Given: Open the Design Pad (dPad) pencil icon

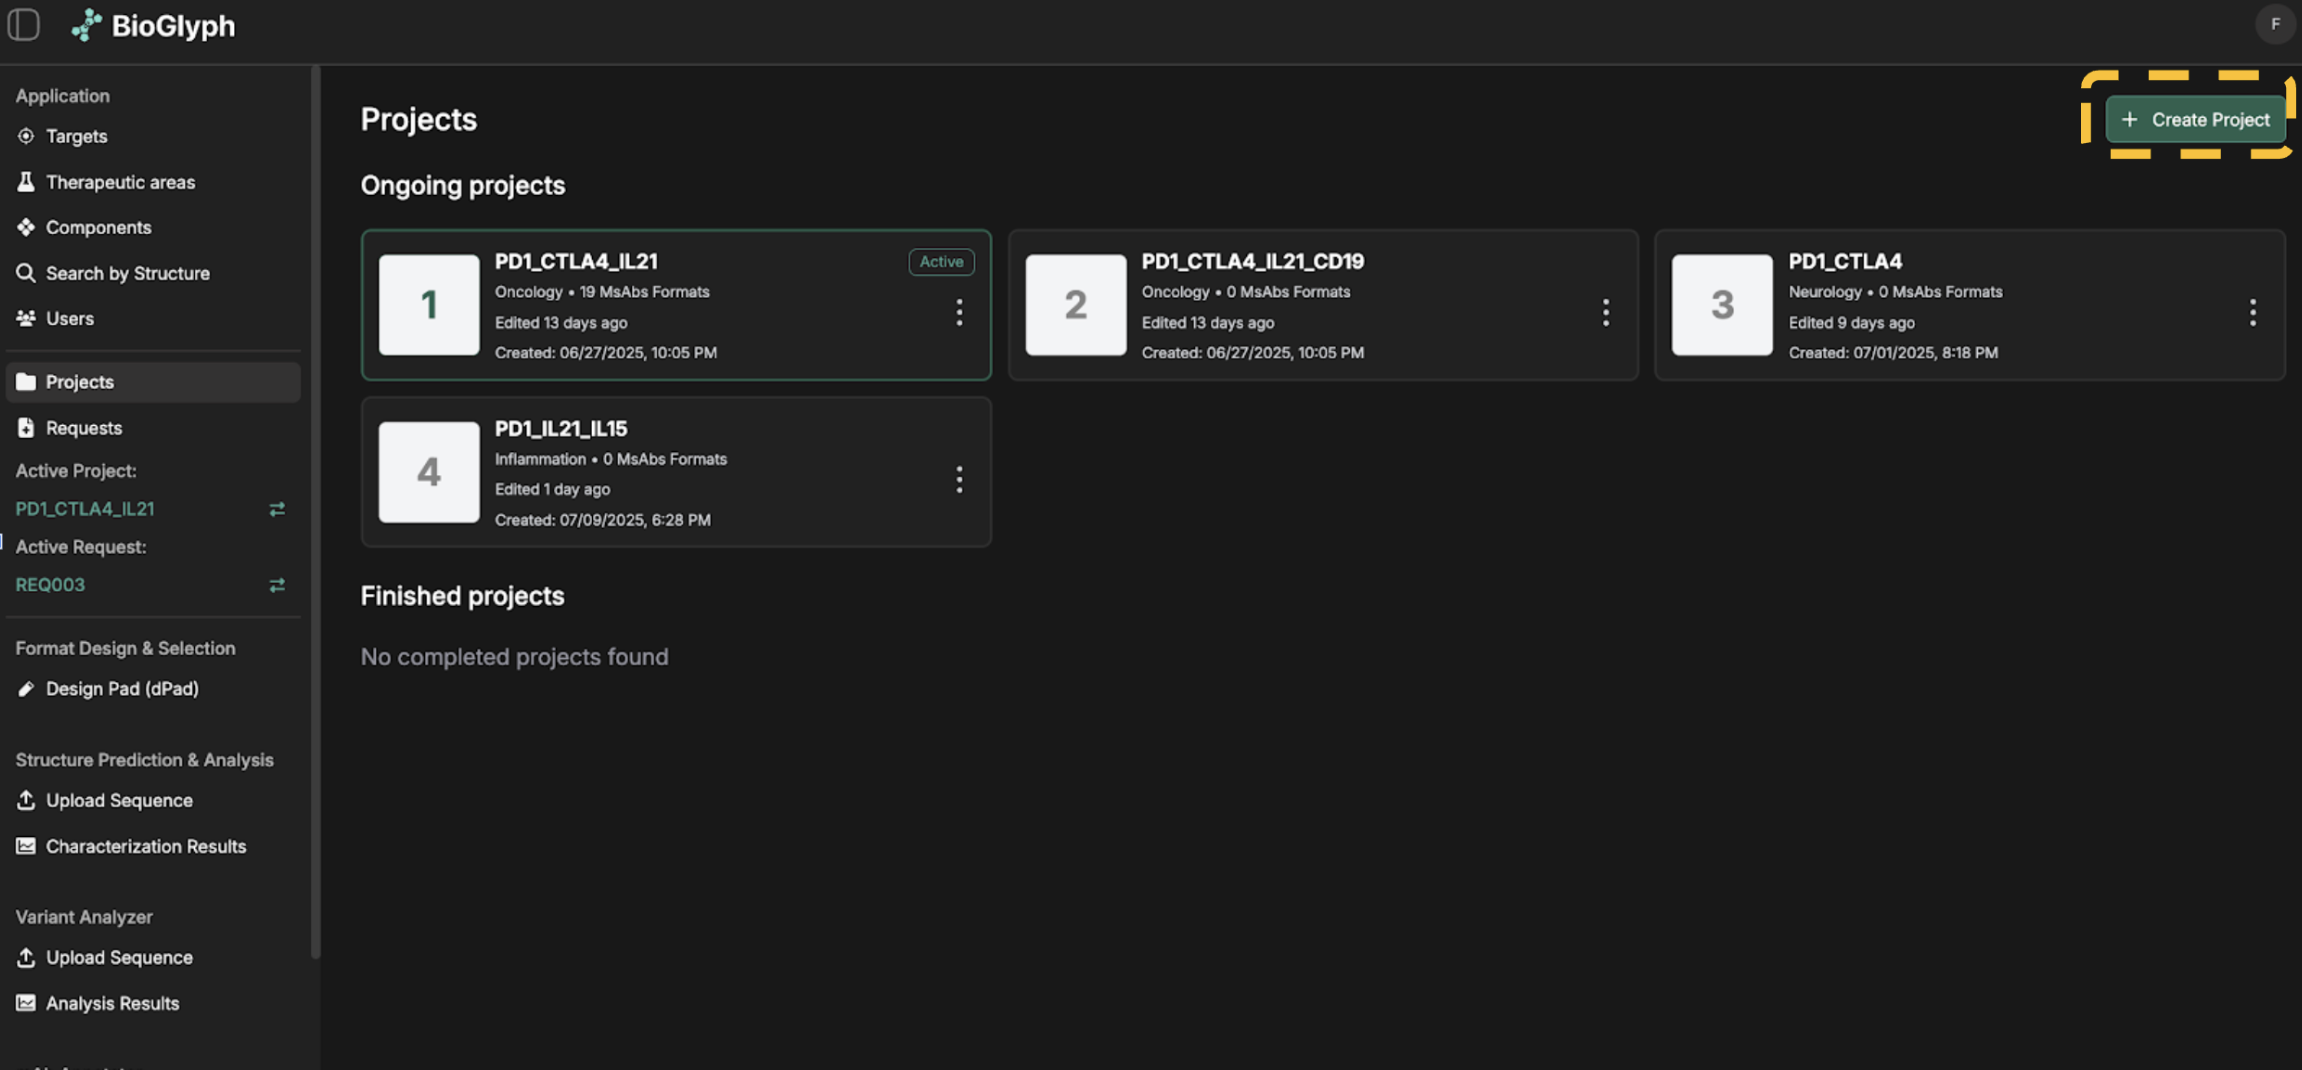Looking at the screenshot, I should coord(26,689).
